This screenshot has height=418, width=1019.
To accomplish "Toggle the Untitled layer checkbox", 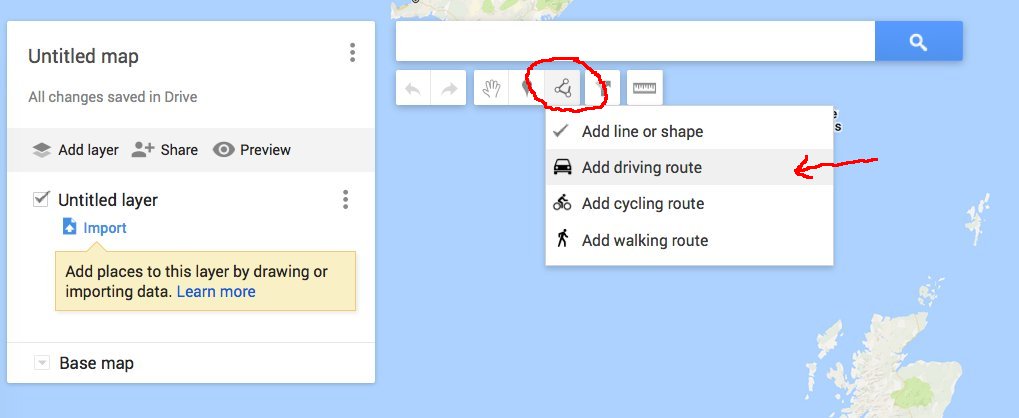I will (41, 199).
